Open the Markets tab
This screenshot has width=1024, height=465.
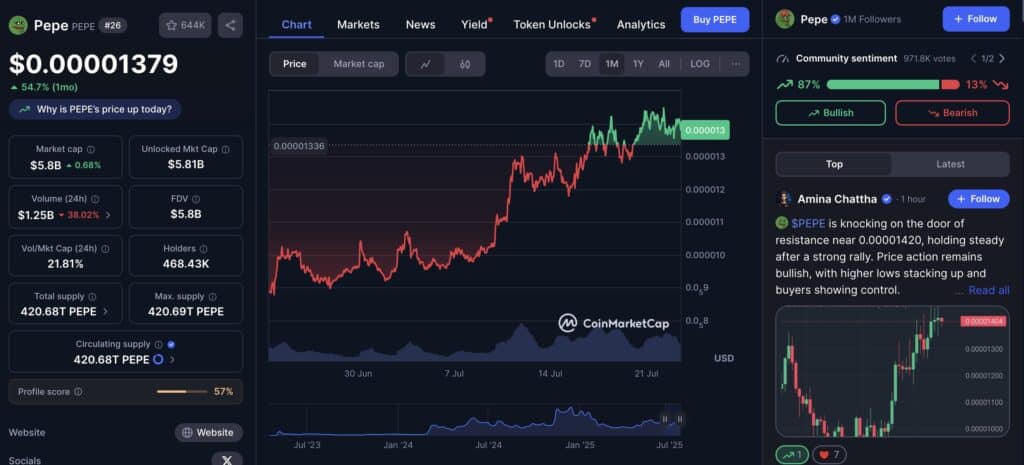pos(358,25)
